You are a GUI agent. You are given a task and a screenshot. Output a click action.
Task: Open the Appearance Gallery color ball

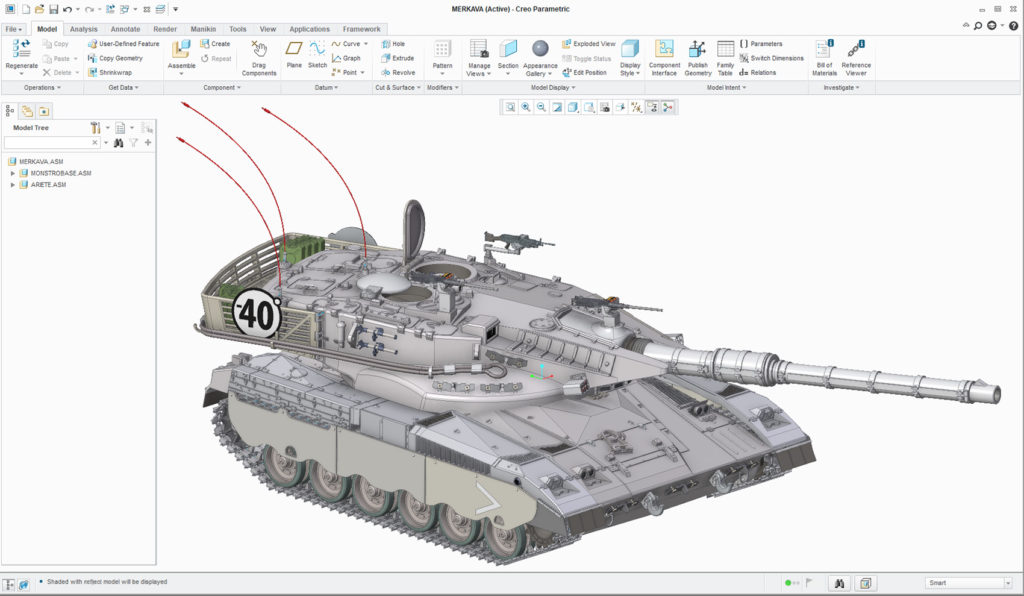click(x=539, y=50)
